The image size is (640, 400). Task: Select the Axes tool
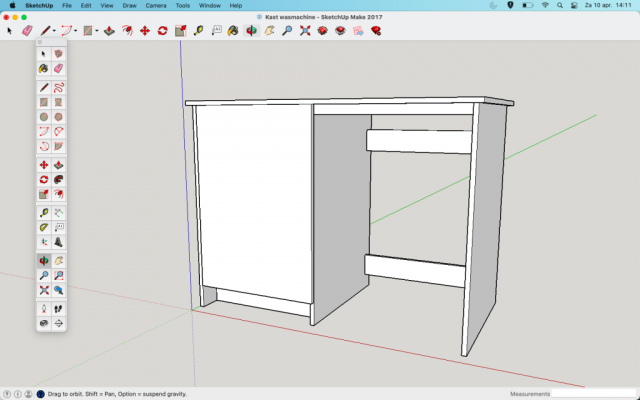tap(44, 242)
